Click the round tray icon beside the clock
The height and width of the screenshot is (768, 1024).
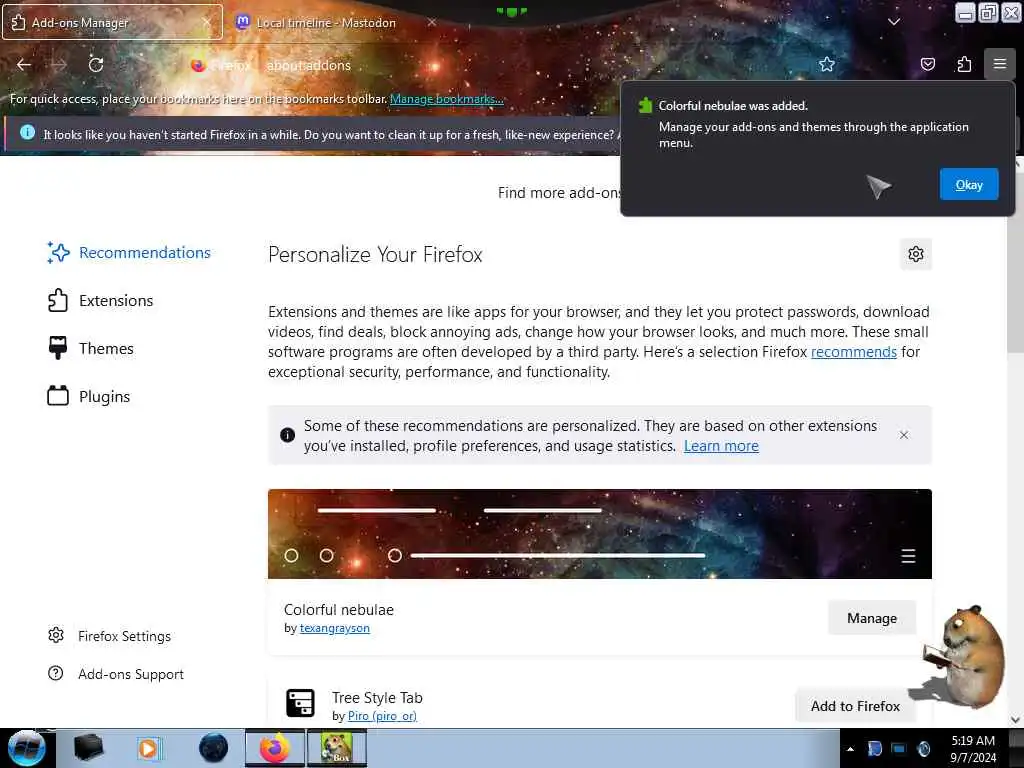923,748
